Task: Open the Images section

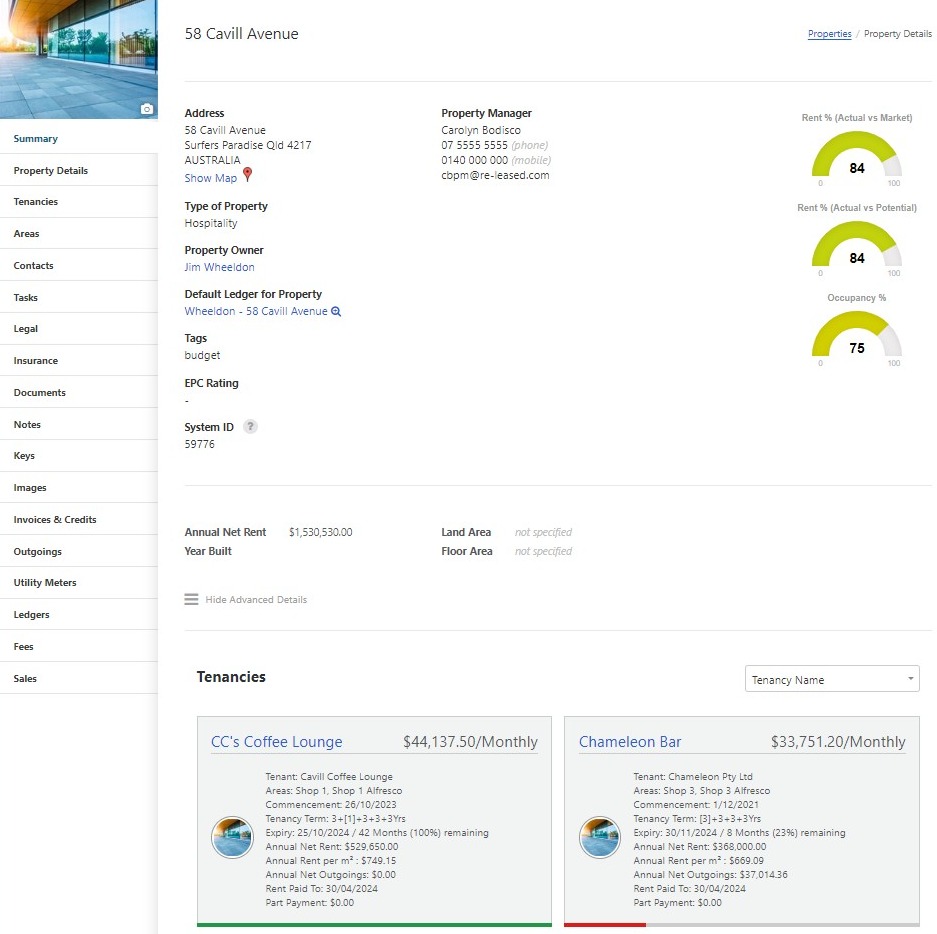Action: 79,488
